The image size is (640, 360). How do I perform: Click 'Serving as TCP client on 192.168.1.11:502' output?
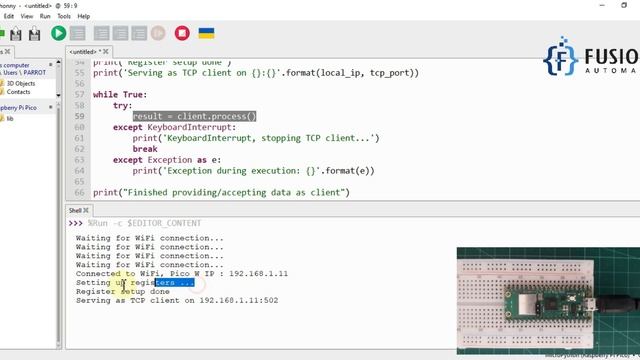click(177, 300)
